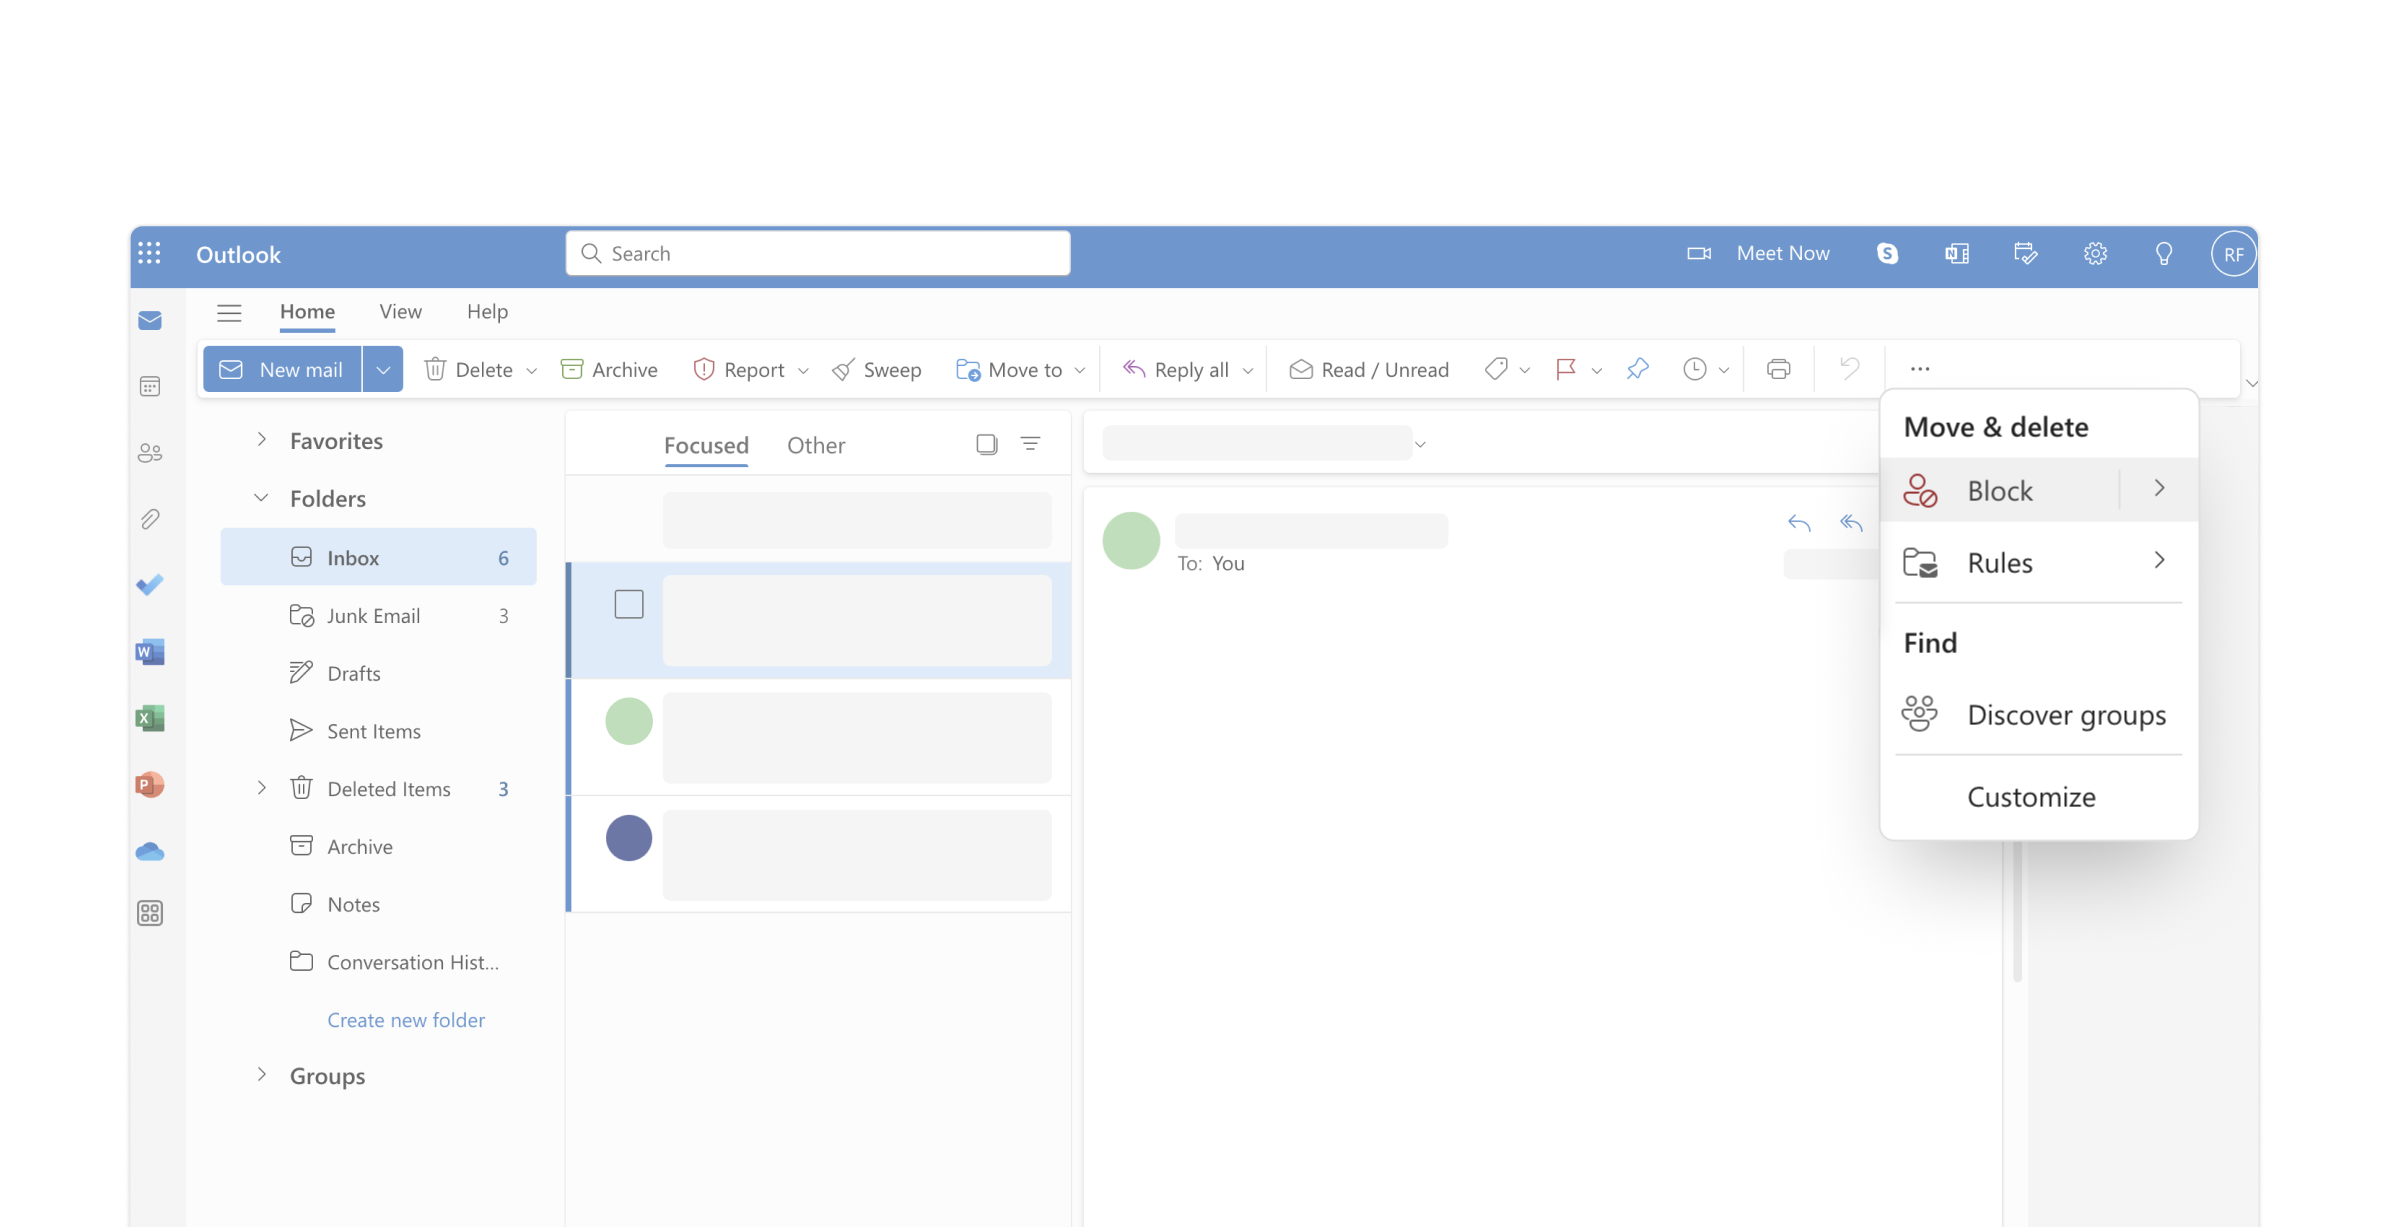Click Customize in the overflow menu
Screen dimensions: 2400x1227
2031,797
